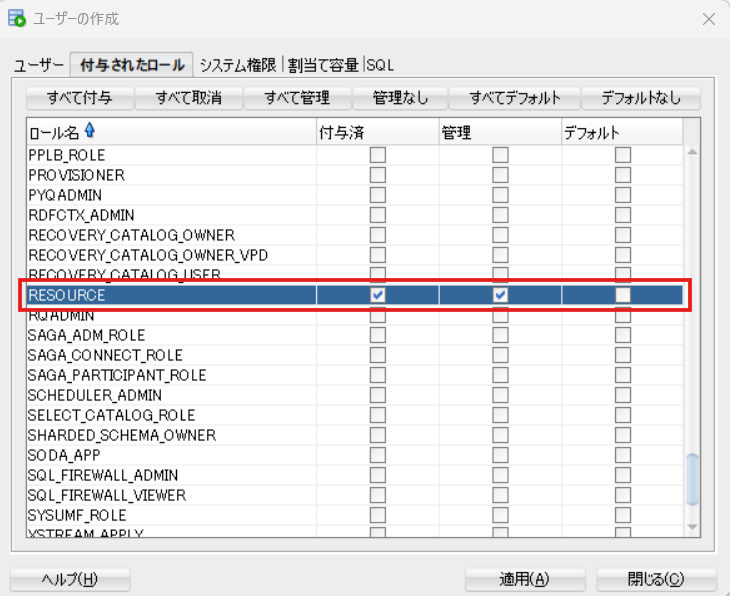Select the RECOVERY_CATALOG_OWNER_VPD row
The width and height of the screenshot is (730, 596).
(x=355, y=255)
